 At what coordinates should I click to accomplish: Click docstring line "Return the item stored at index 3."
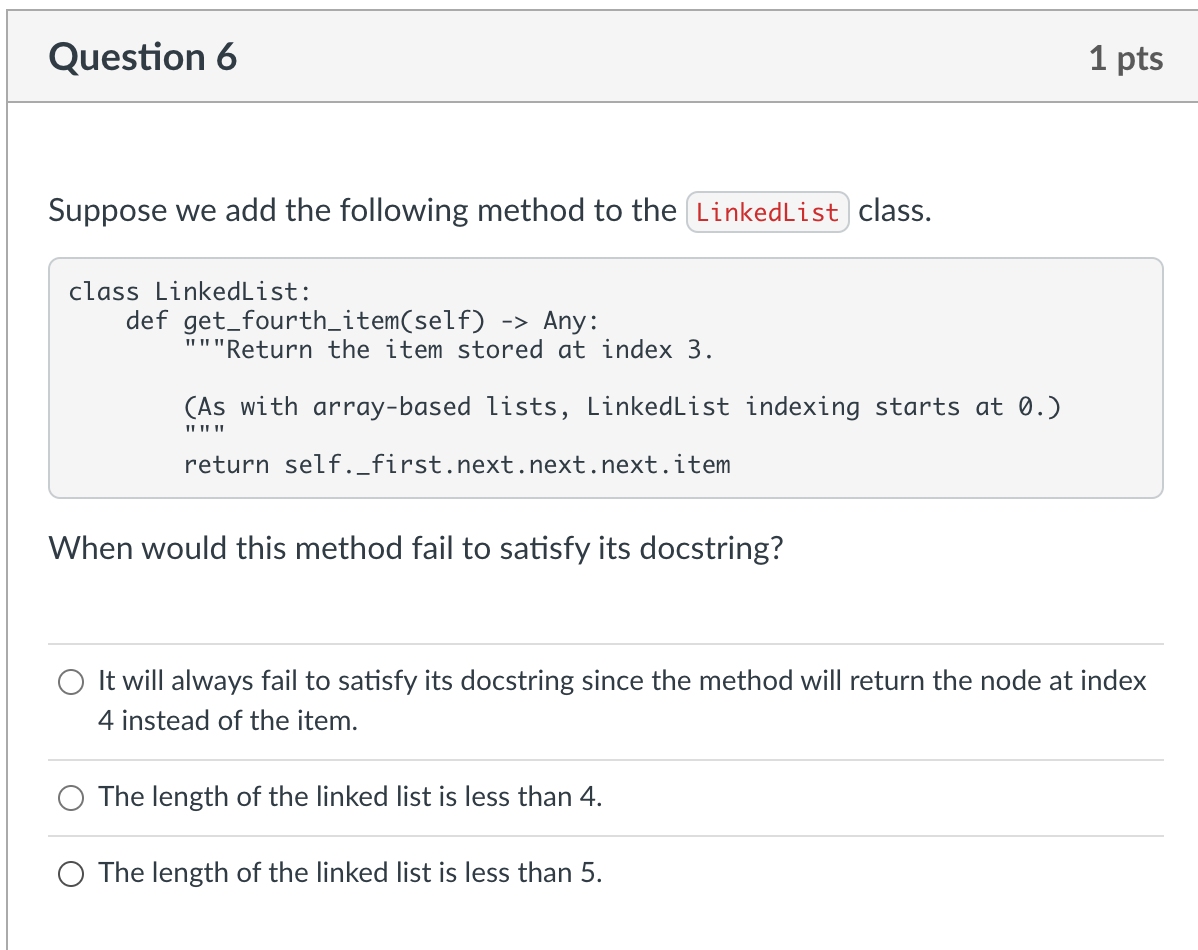tap(450, 350)
